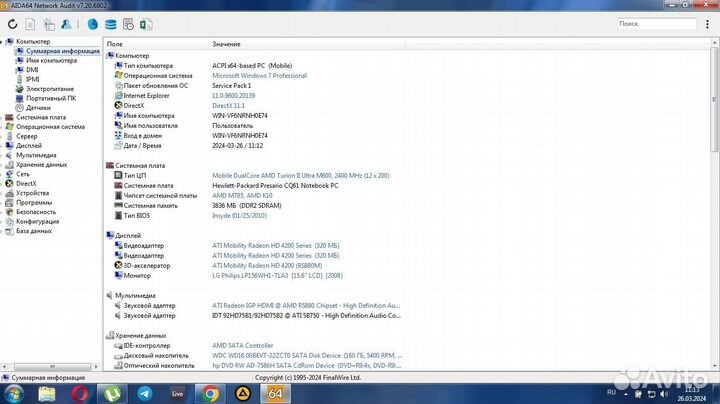Expand the Системная плата tree node
Screen dimensions: 720x404
point(2,118)
